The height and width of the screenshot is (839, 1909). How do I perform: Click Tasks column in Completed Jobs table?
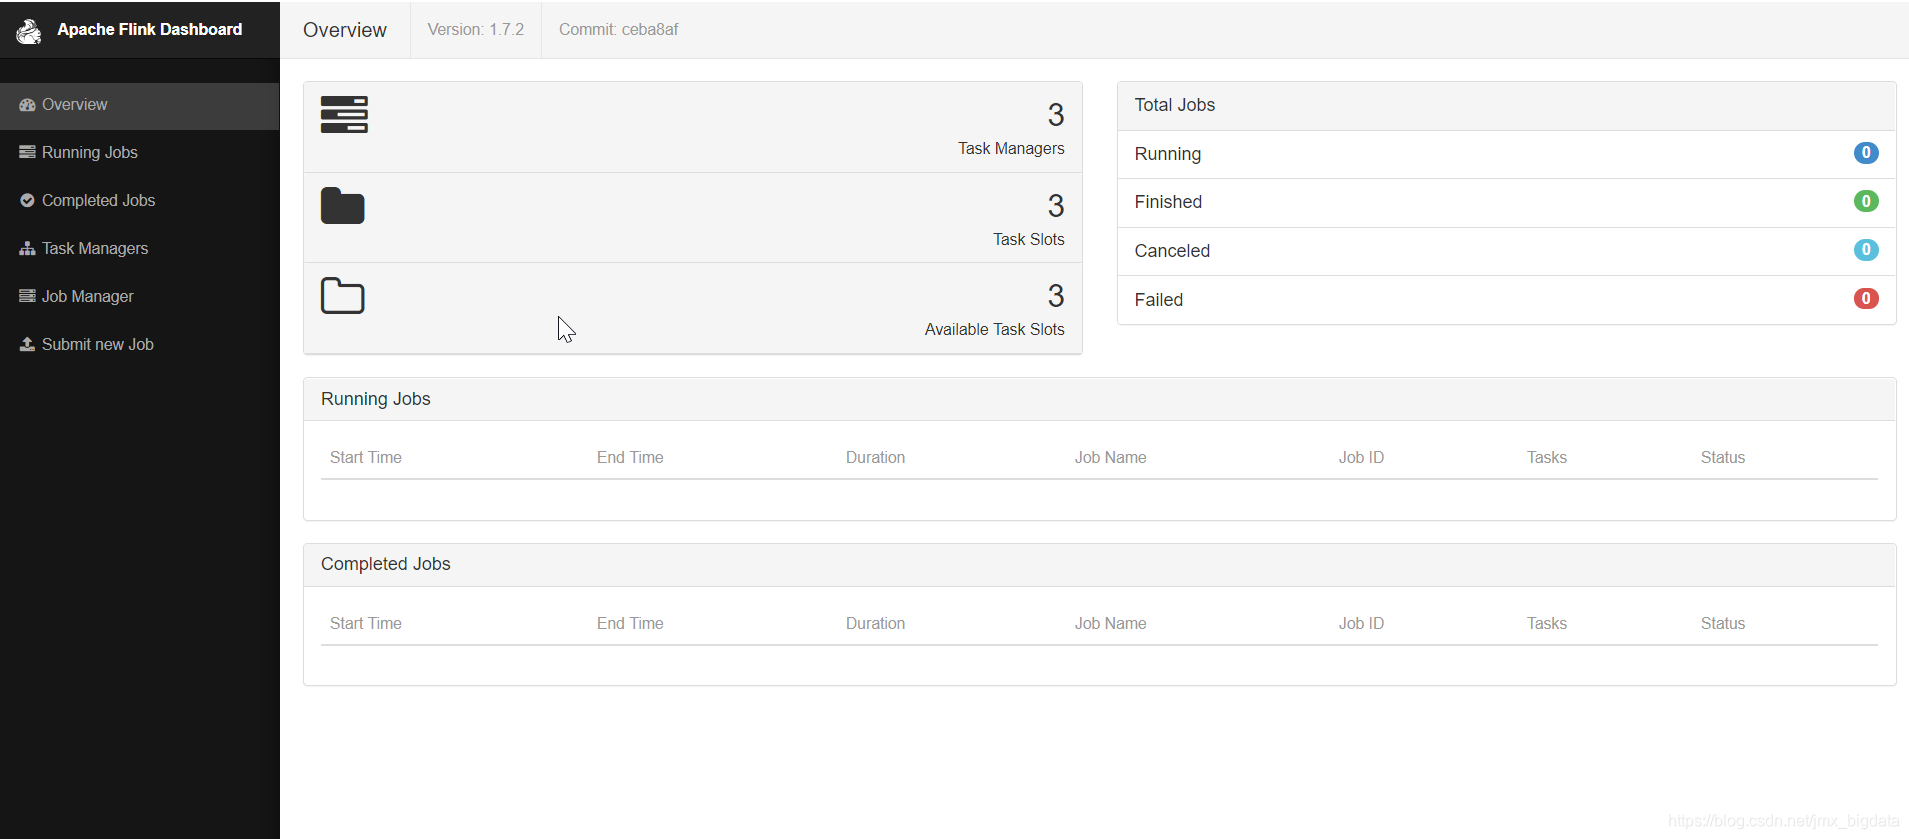click(1547, 624)
